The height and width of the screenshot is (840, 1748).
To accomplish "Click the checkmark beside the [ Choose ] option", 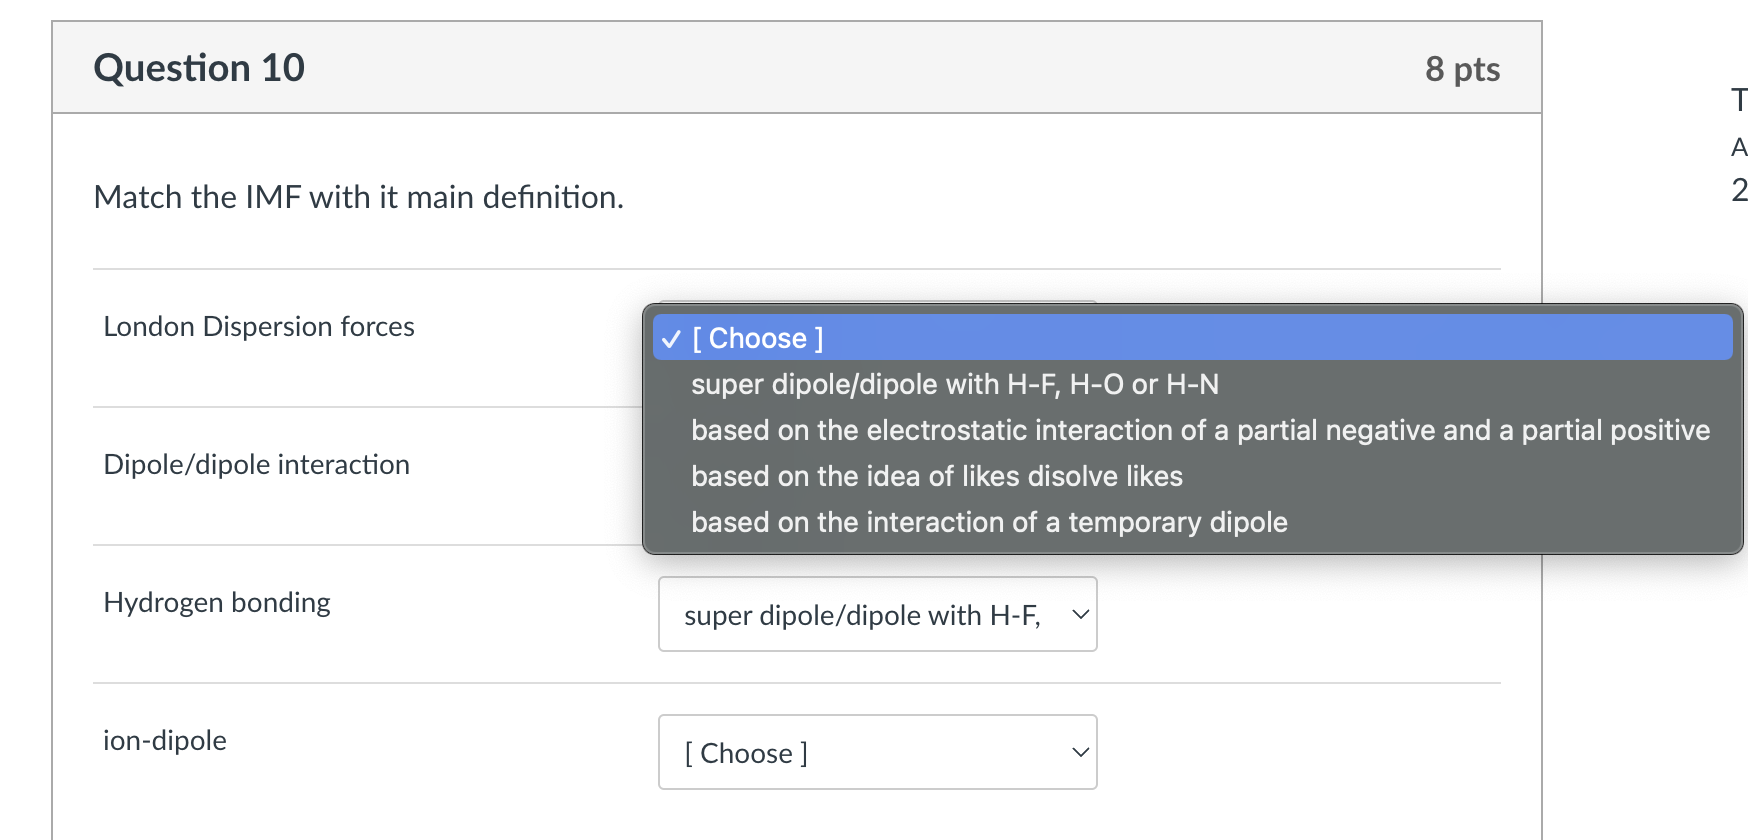I will (671, 339).
